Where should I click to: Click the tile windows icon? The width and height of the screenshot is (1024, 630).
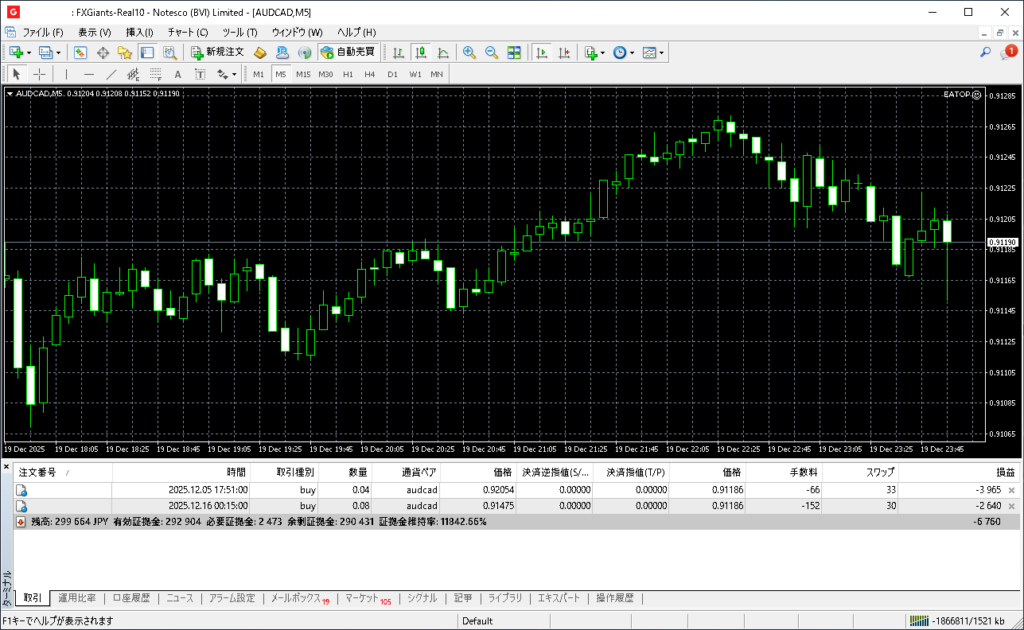click(x=514, y=52)
